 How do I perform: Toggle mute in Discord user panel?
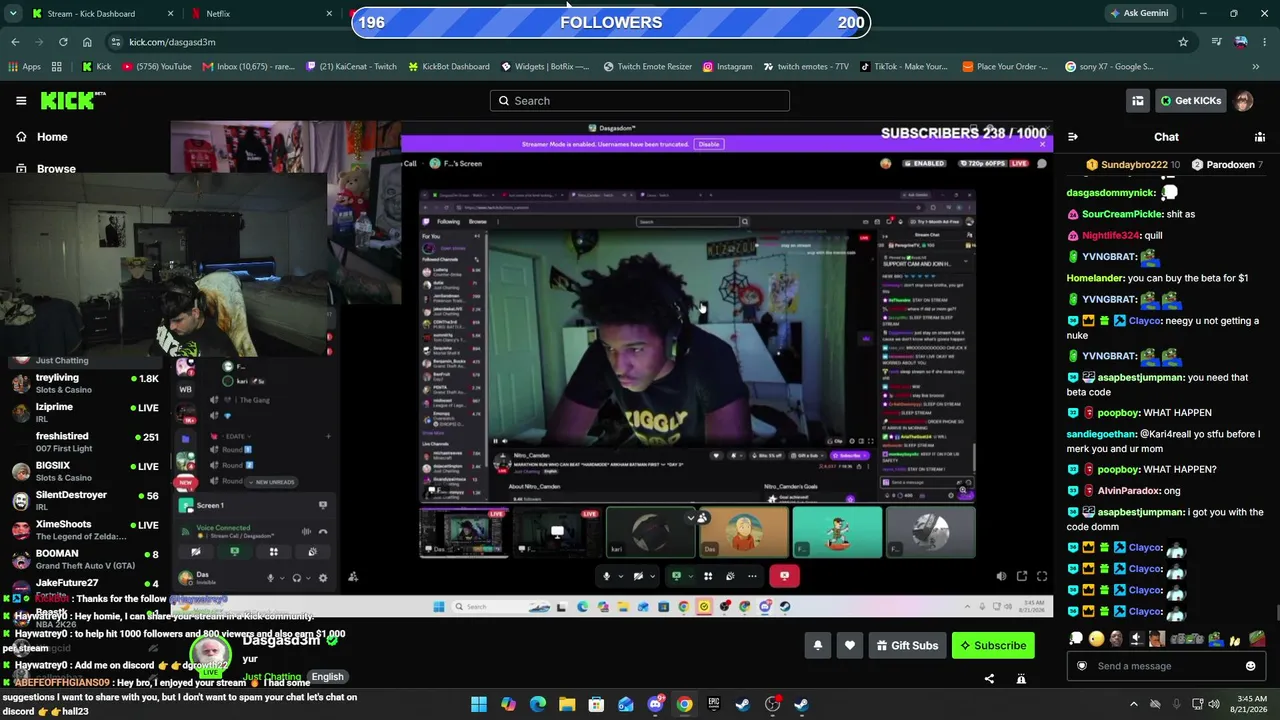point(270,578)
